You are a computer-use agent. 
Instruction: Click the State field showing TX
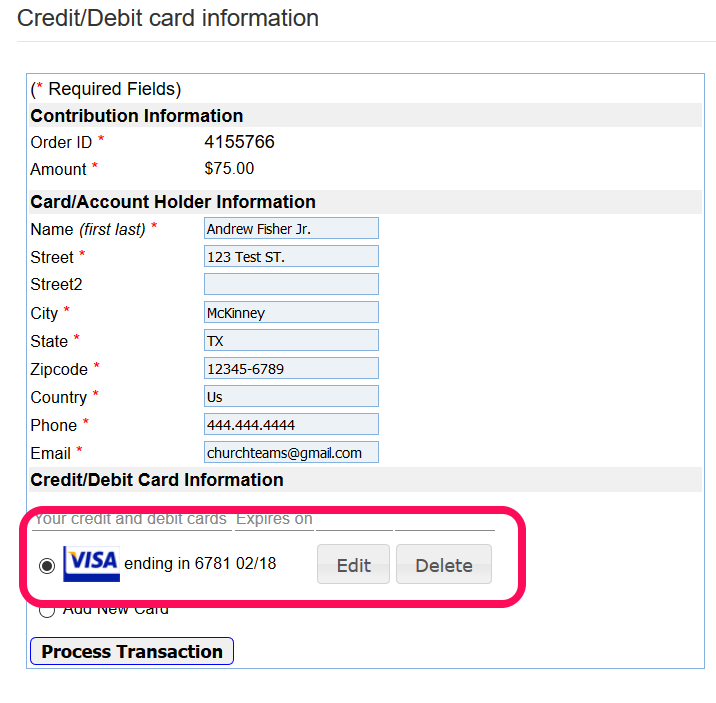[x=291, y=340]
